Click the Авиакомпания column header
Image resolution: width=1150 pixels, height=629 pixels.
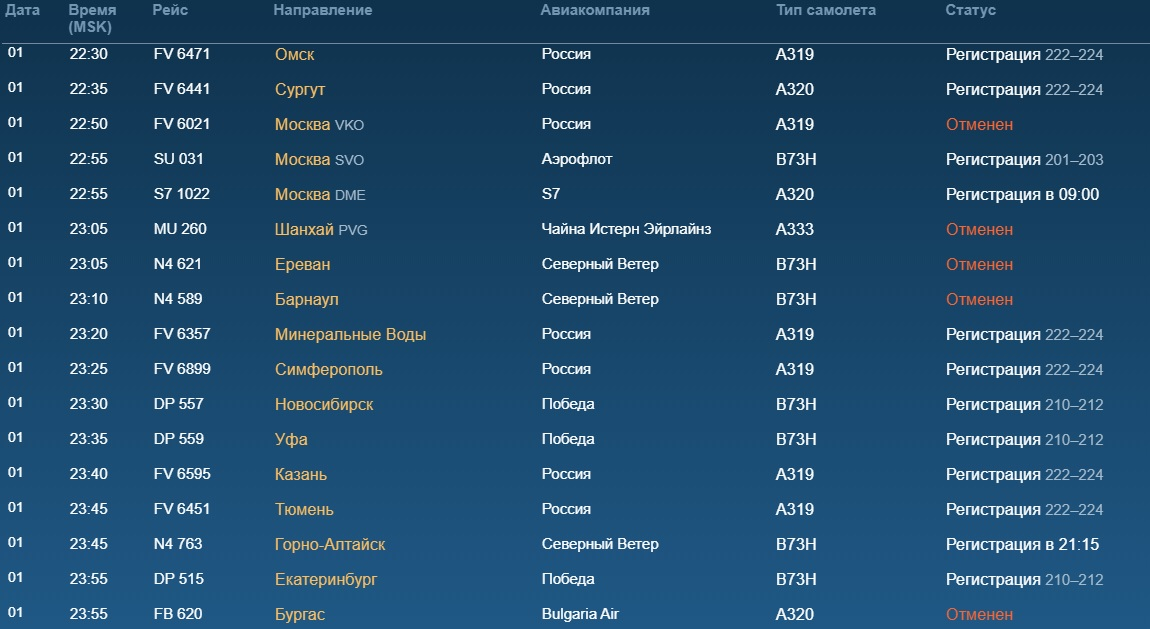coord(595,10)
